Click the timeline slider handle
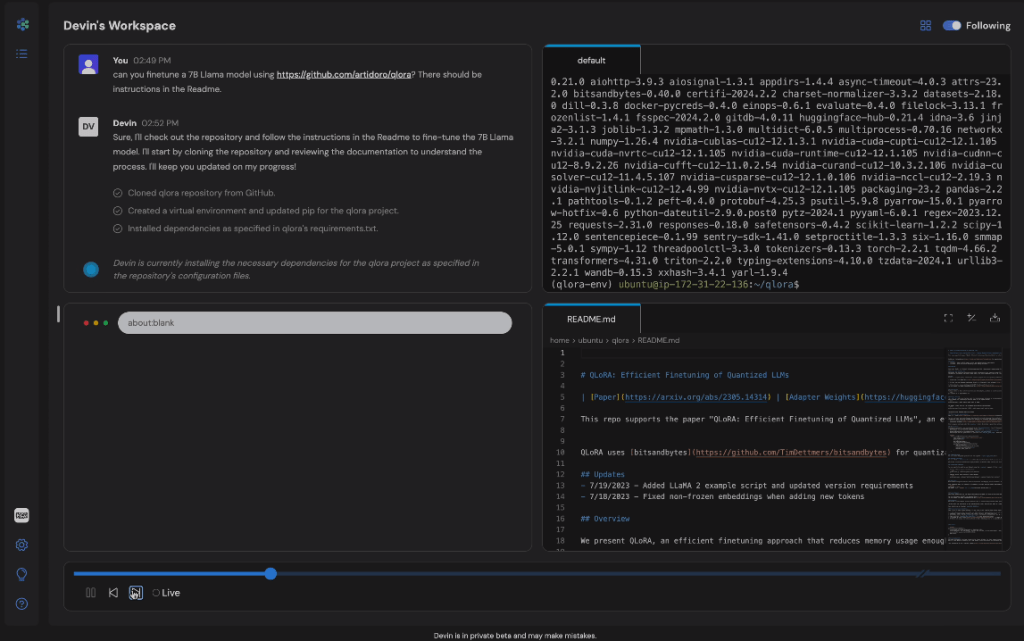The height and width of the screenshot is (641, 1024). pos(271,573)
